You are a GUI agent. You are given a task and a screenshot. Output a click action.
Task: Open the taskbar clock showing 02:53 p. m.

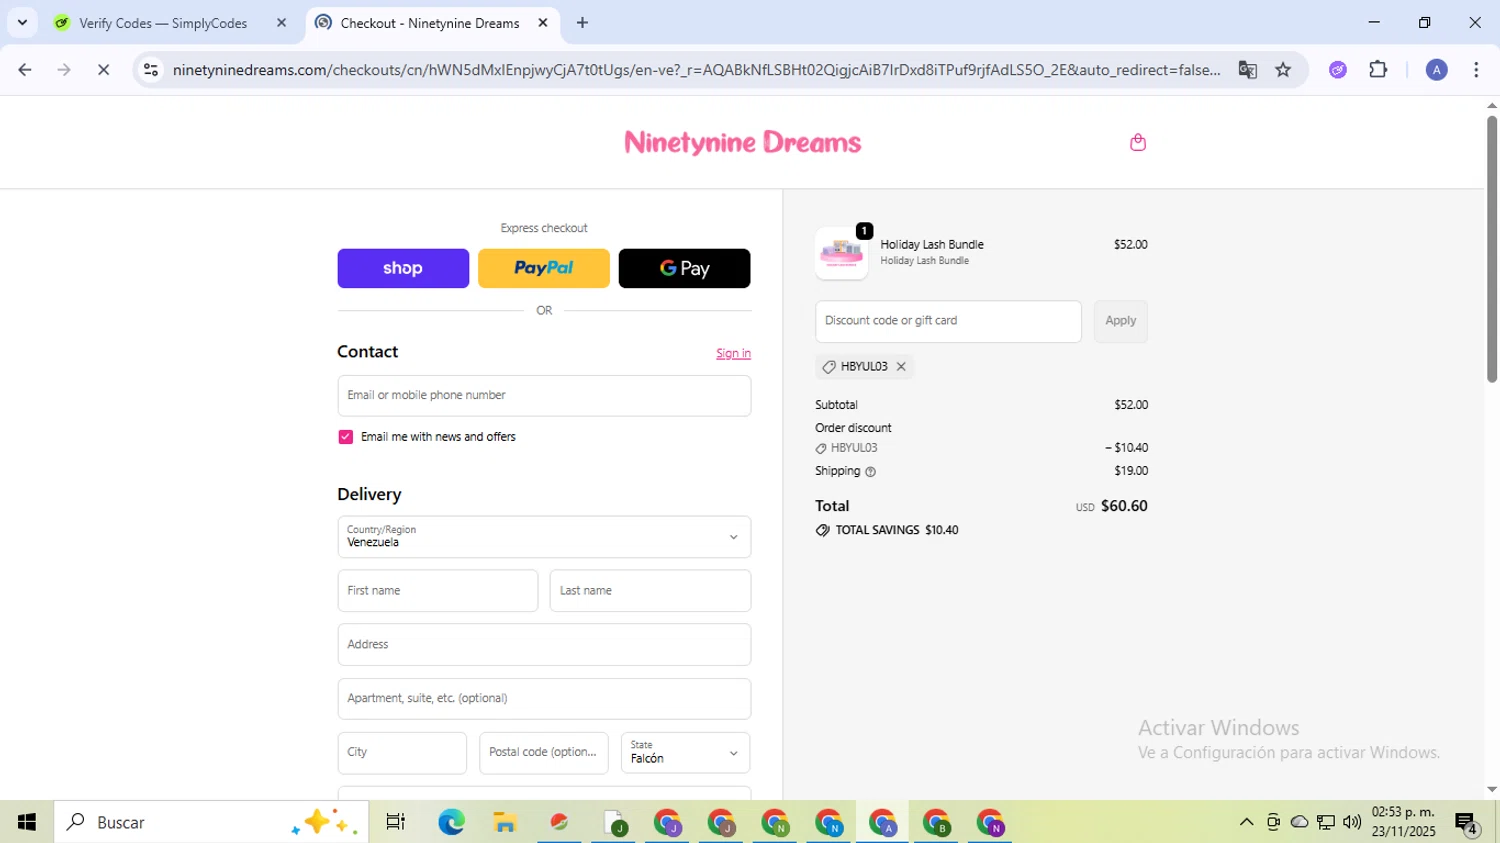tap(1403, 822)
